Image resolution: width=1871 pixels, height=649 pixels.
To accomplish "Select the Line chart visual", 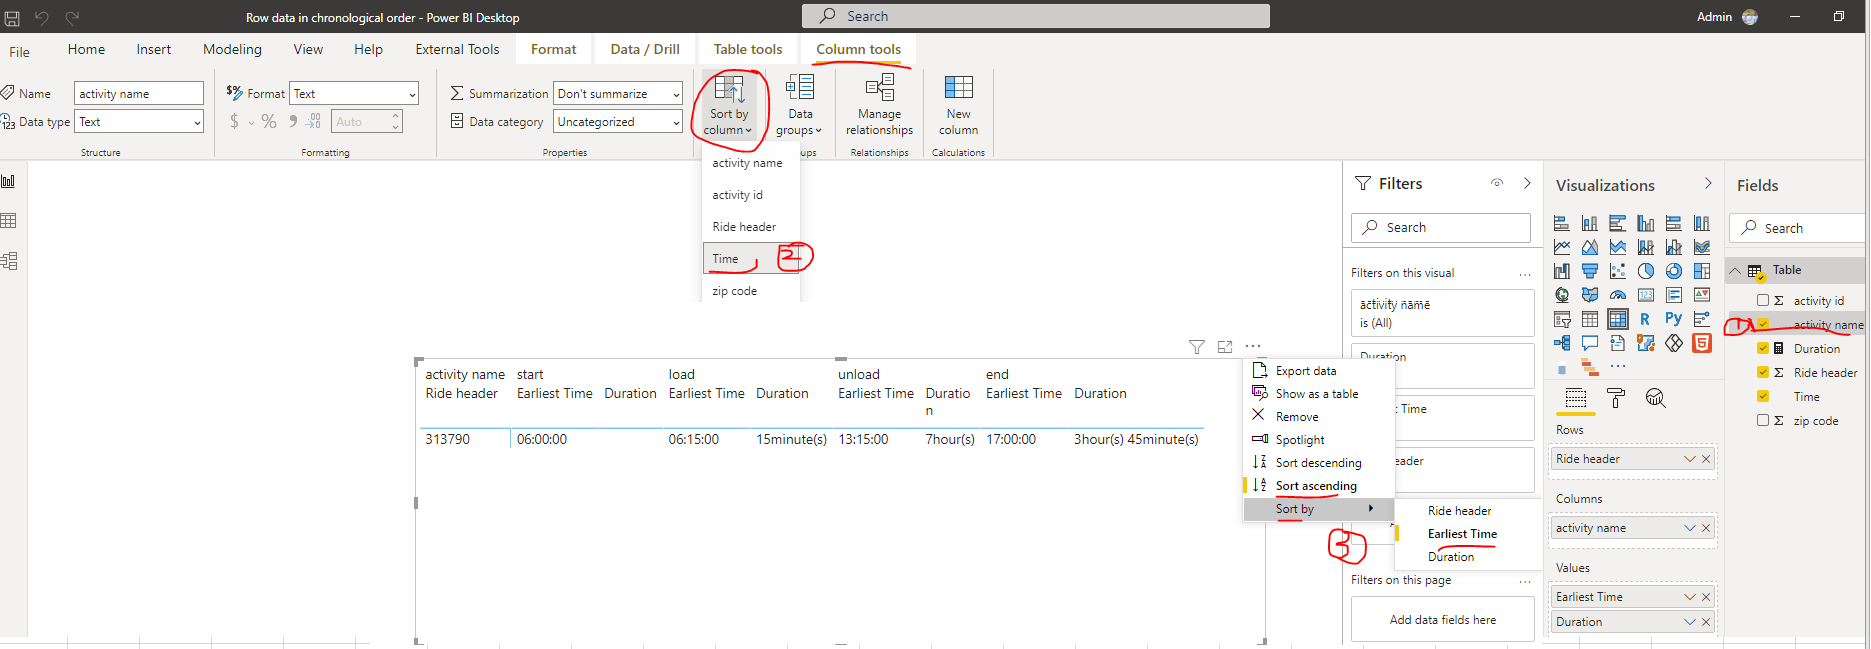I will 1562,247.
